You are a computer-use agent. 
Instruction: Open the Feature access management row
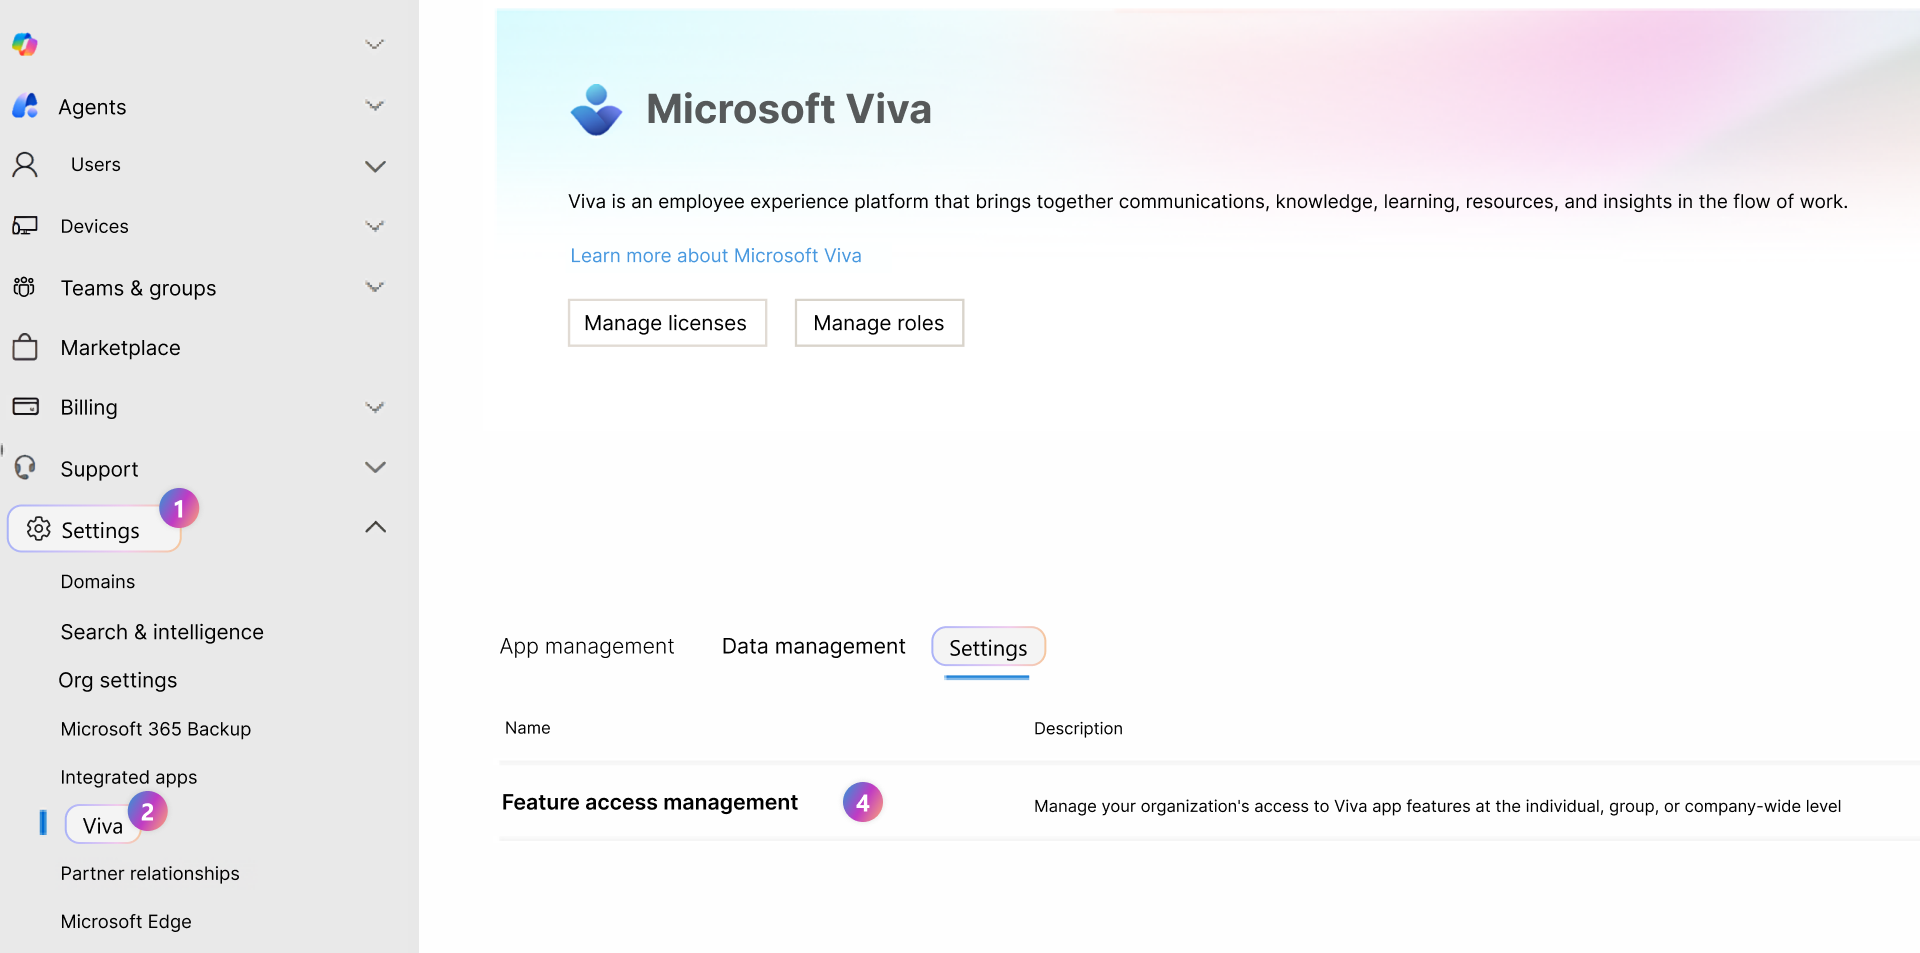[650, 802]
